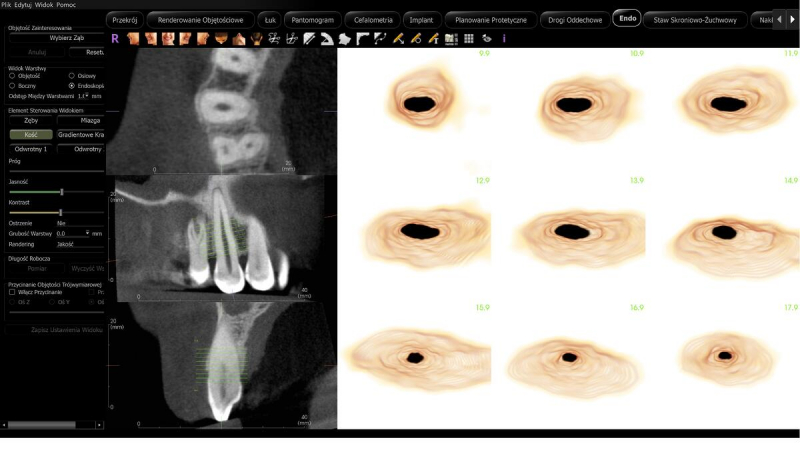This screenshot has width=800, height=450.
Task: Switch to the Implant tab
Action: [x=421, y=20]
